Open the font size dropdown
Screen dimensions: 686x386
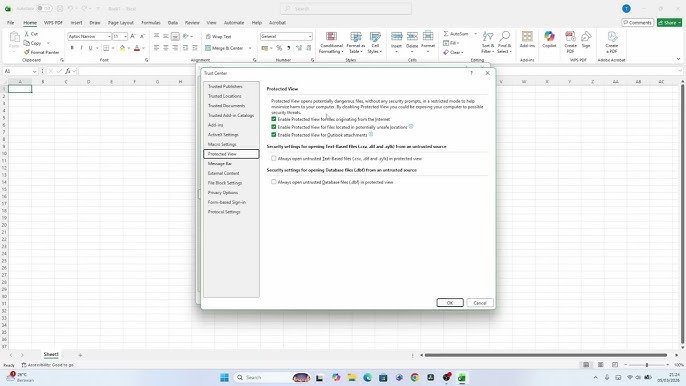click(x=125, y=36)
